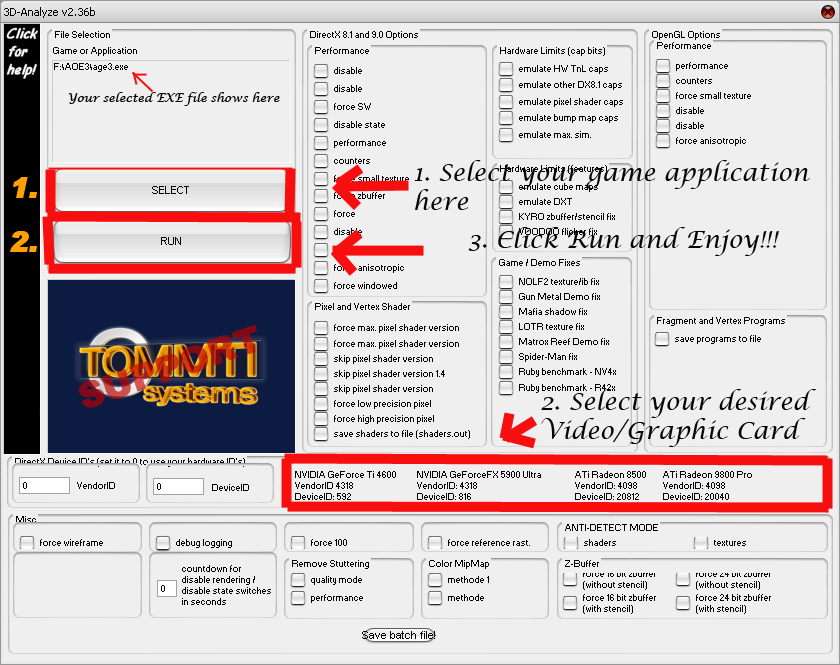This screenshot has width=840, height=665.
Task: Toggle 'emulate max. sim.' checkbox
Action: [x=506, y=135]
